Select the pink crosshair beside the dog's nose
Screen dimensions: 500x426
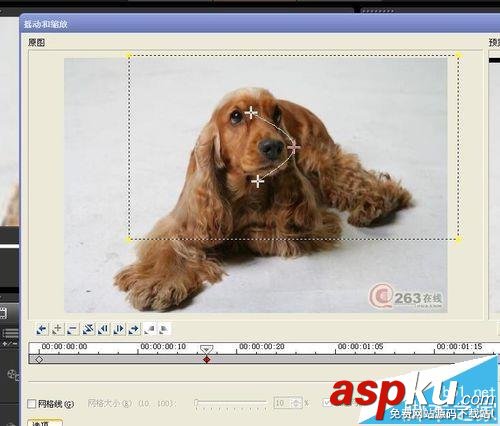pyautogui.click(x=294, y=147)
